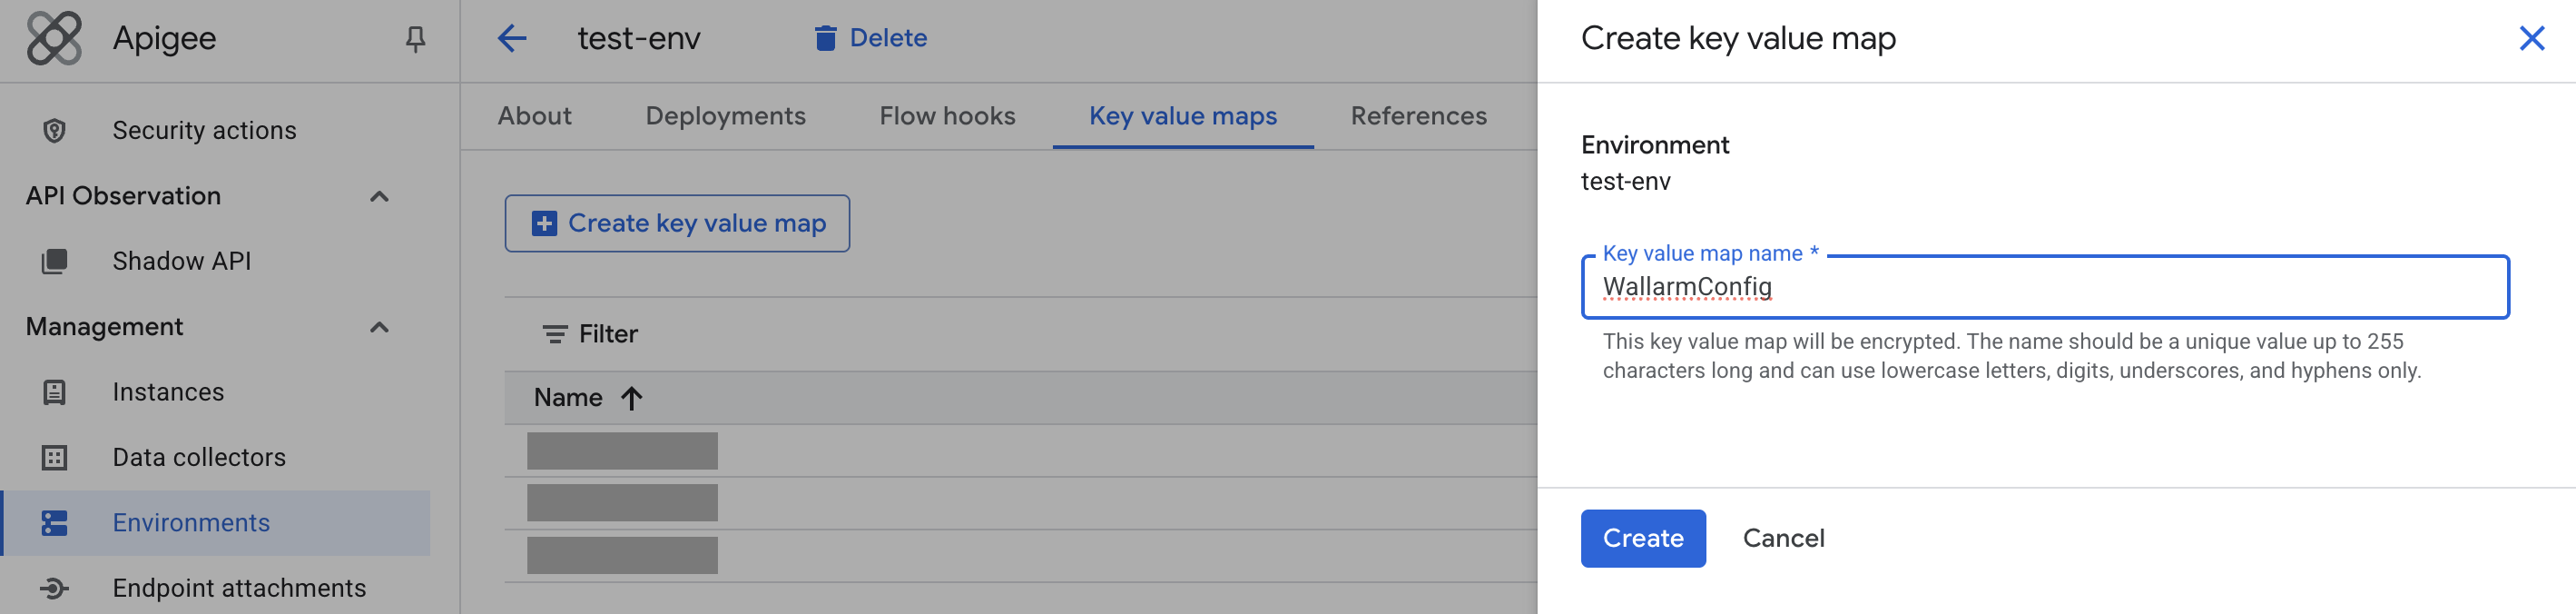Click the Security actions shield icon
2576x614 pixels.
(x=55, y=131)
